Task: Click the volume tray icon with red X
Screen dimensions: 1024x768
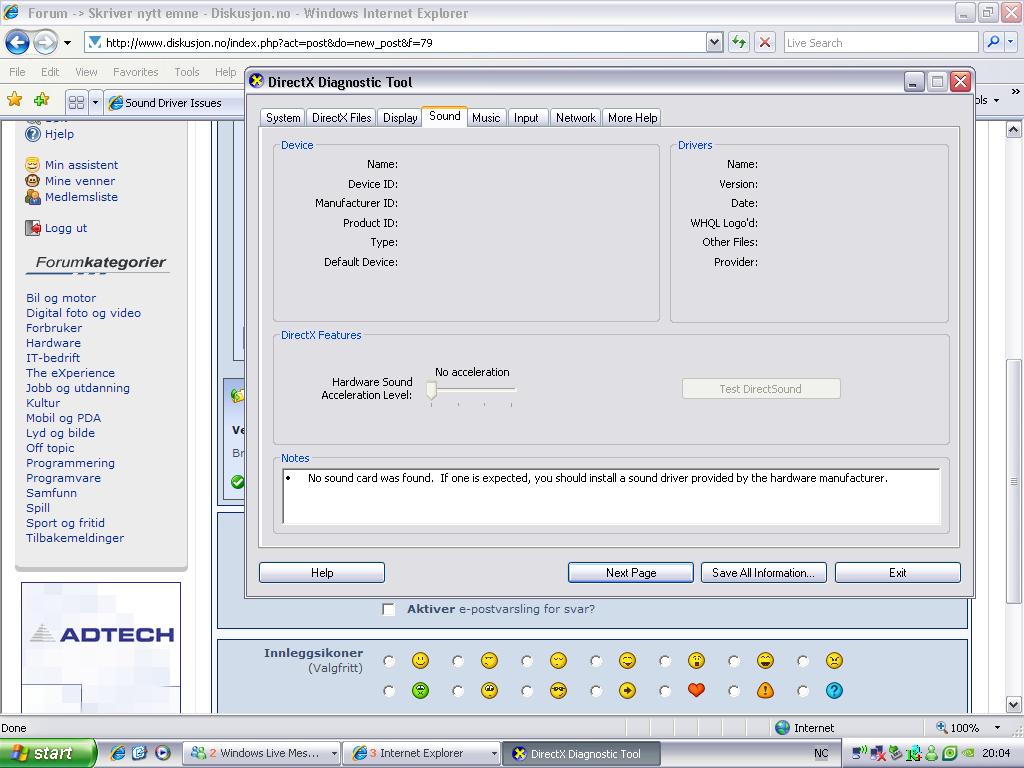Action: 877,753
